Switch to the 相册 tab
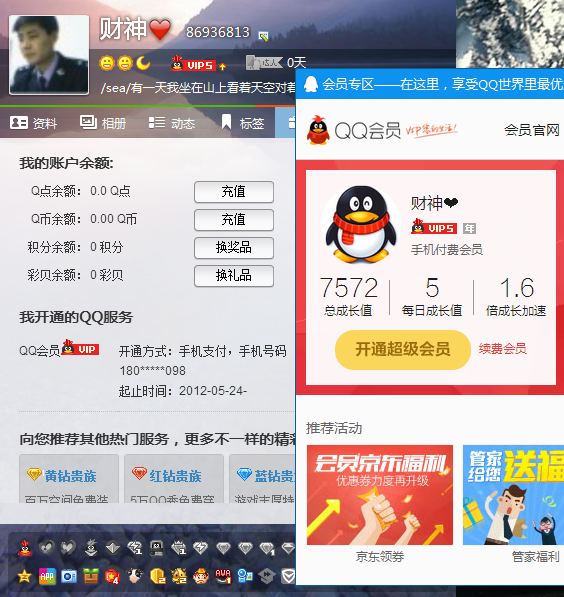Image resolution: width=564 pixels, height=597 pixels. pos(103,123)
